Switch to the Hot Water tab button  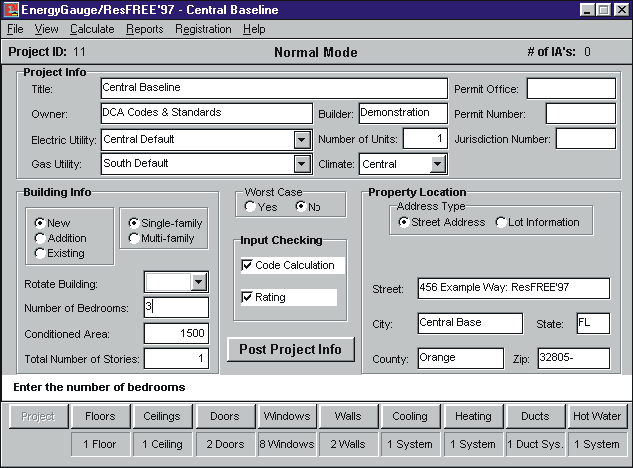coord(597,416)
